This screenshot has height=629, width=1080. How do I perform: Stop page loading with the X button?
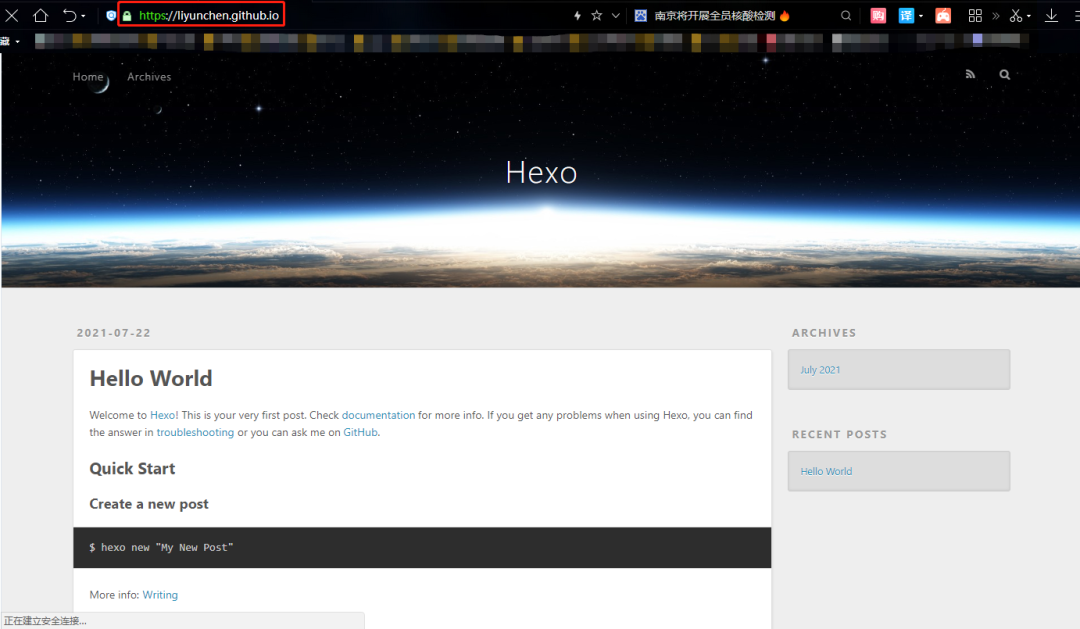tap(12, 15)
